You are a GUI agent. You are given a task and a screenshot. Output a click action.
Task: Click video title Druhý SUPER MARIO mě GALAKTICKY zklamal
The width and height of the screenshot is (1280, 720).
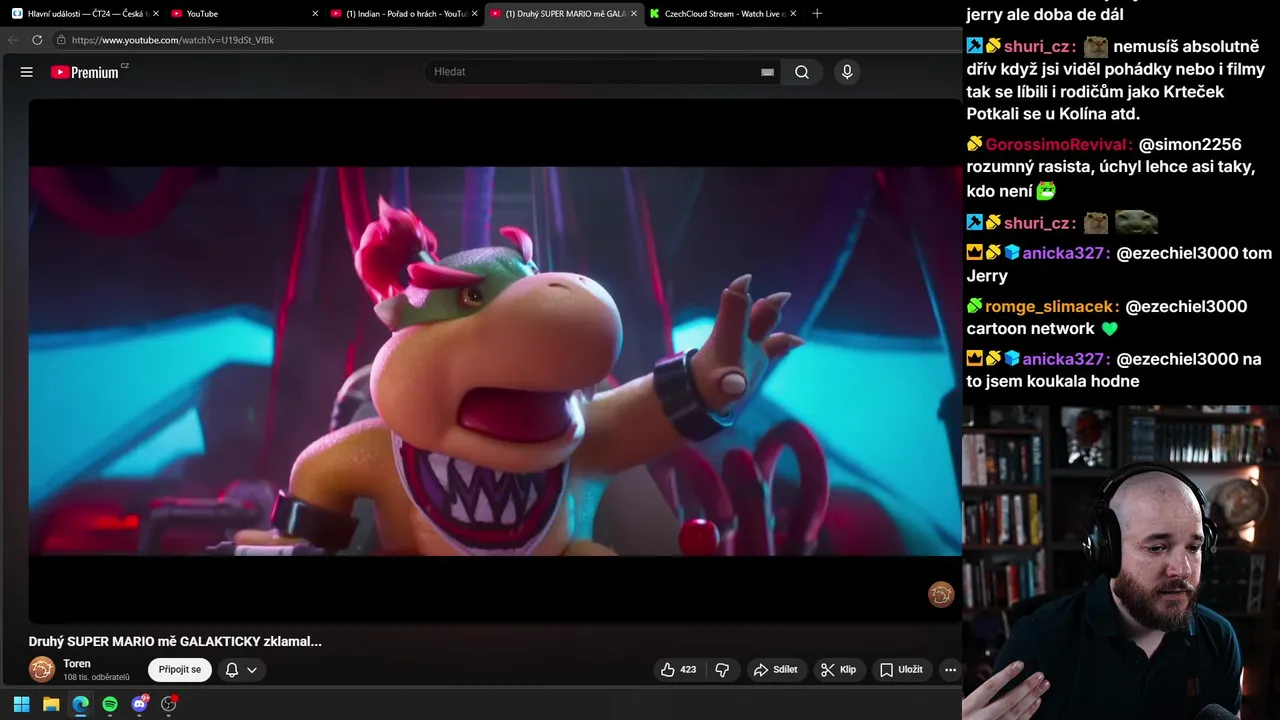click(175, 641)
